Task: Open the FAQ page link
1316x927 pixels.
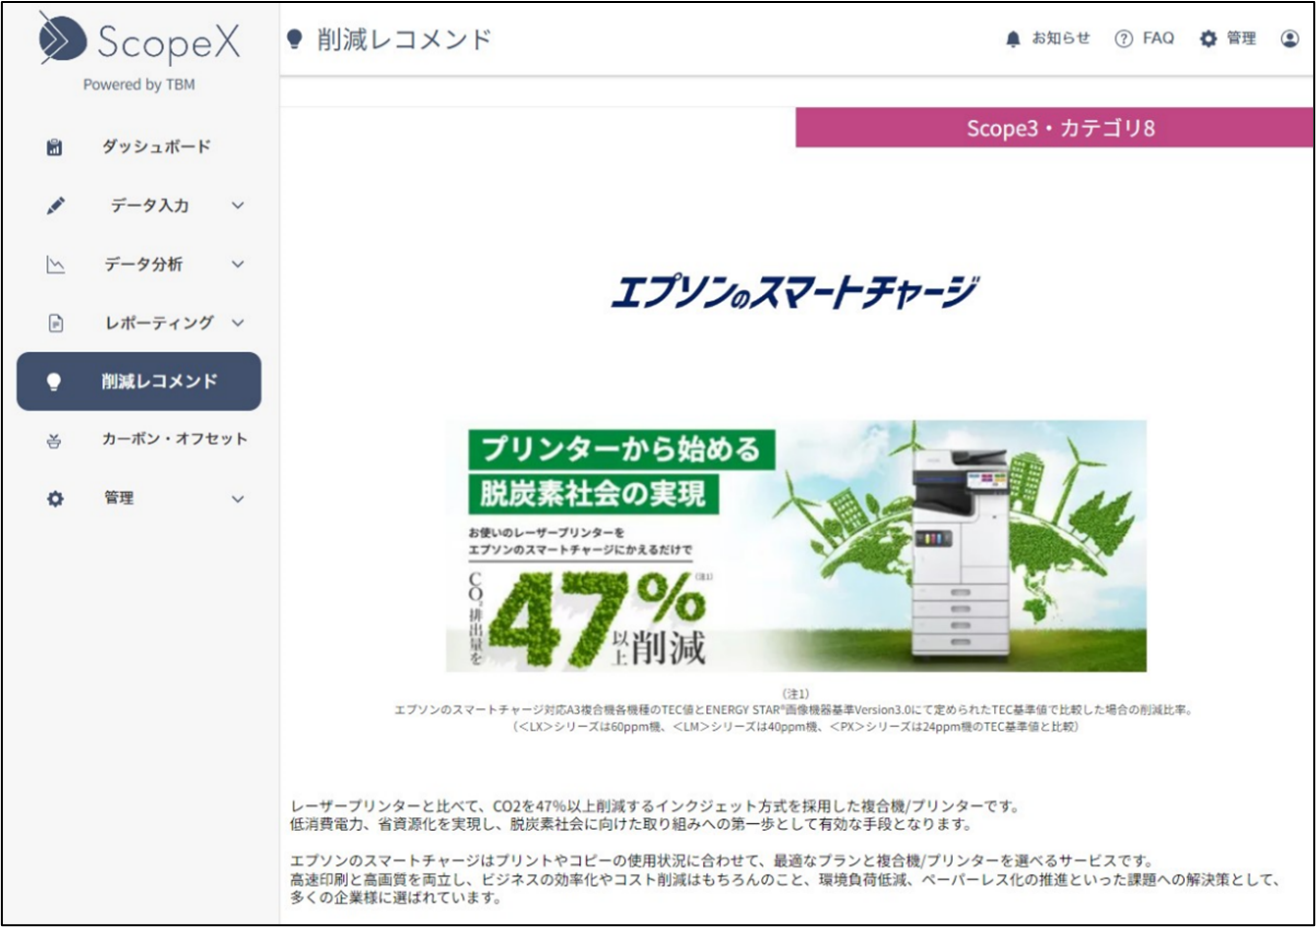Action: coord(1158,38)
